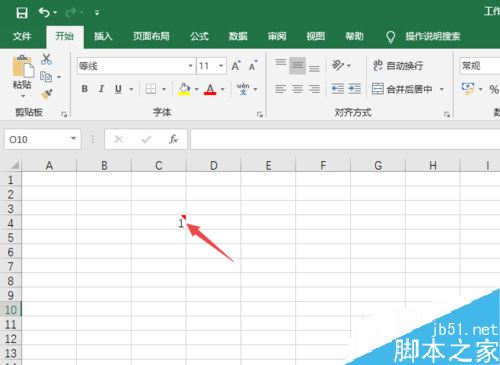
Task: Apply percent style
Action: coord(494,89)
